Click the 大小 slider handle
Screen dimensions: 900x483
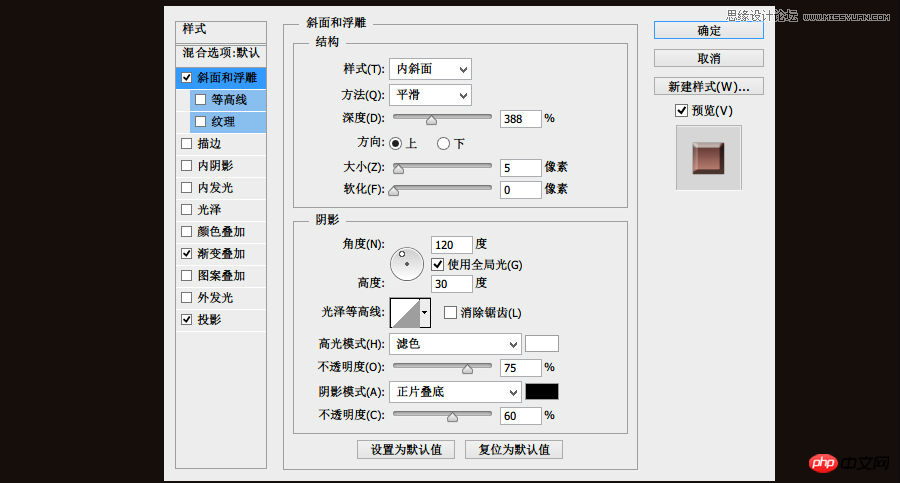[398, 168]
